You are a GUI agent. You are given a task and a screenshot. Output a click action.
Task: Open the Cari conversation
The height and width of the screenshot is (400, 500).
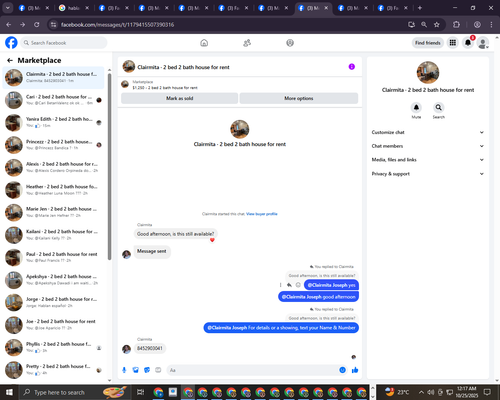coord(53,100)
